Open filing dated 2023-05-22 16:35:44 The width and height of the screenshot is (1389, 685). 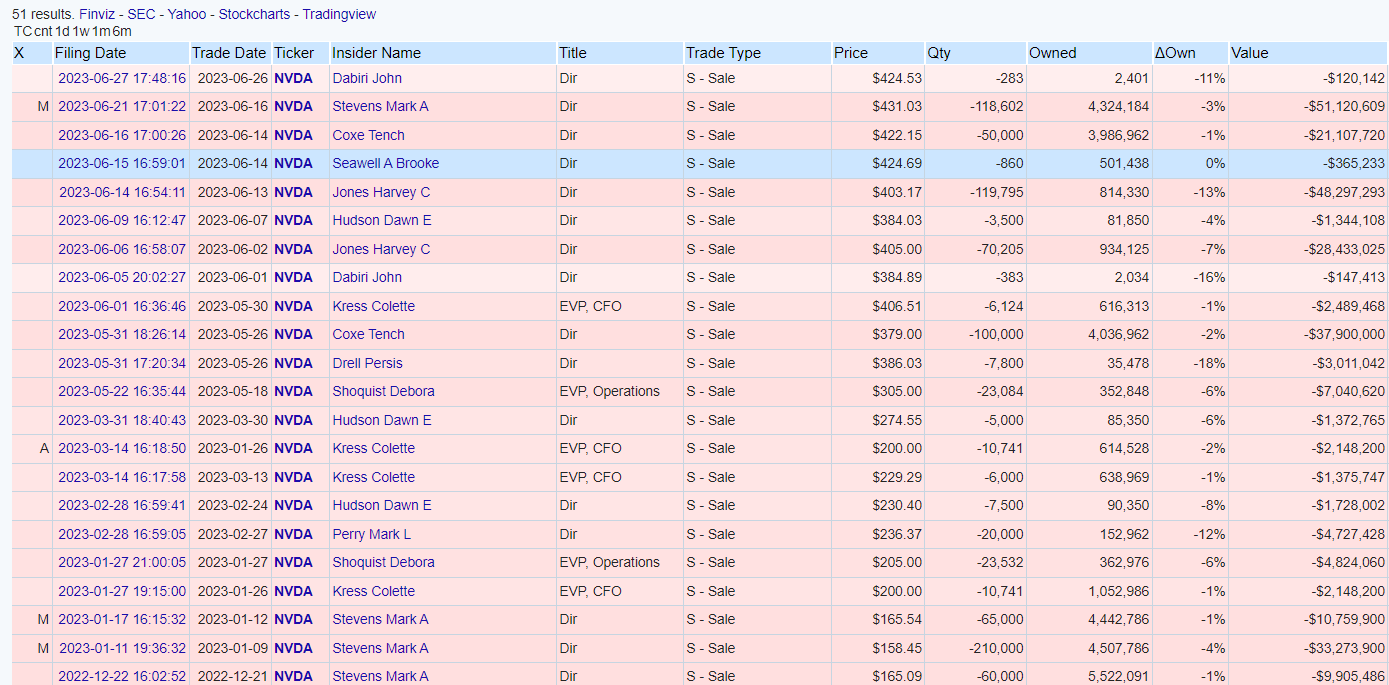[x=122, y=391]
